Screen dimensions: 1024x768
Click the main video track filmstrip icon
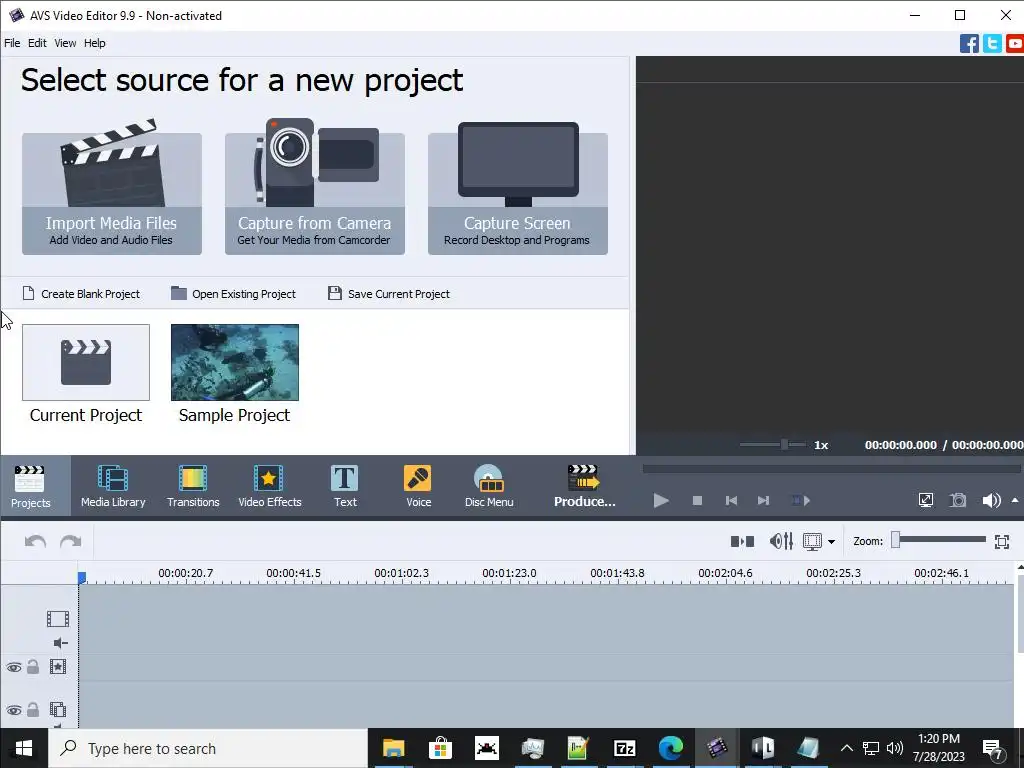[58, 618]
